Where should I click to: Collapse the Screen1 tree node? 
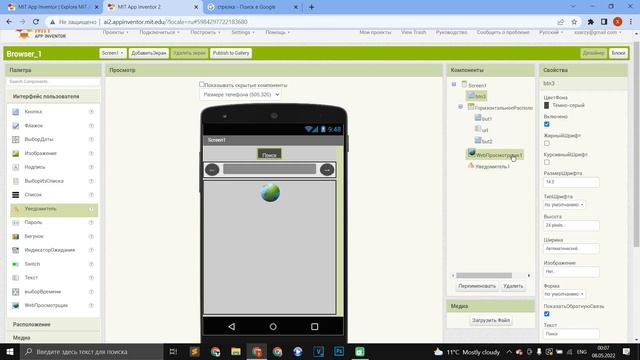pos(454,84)
